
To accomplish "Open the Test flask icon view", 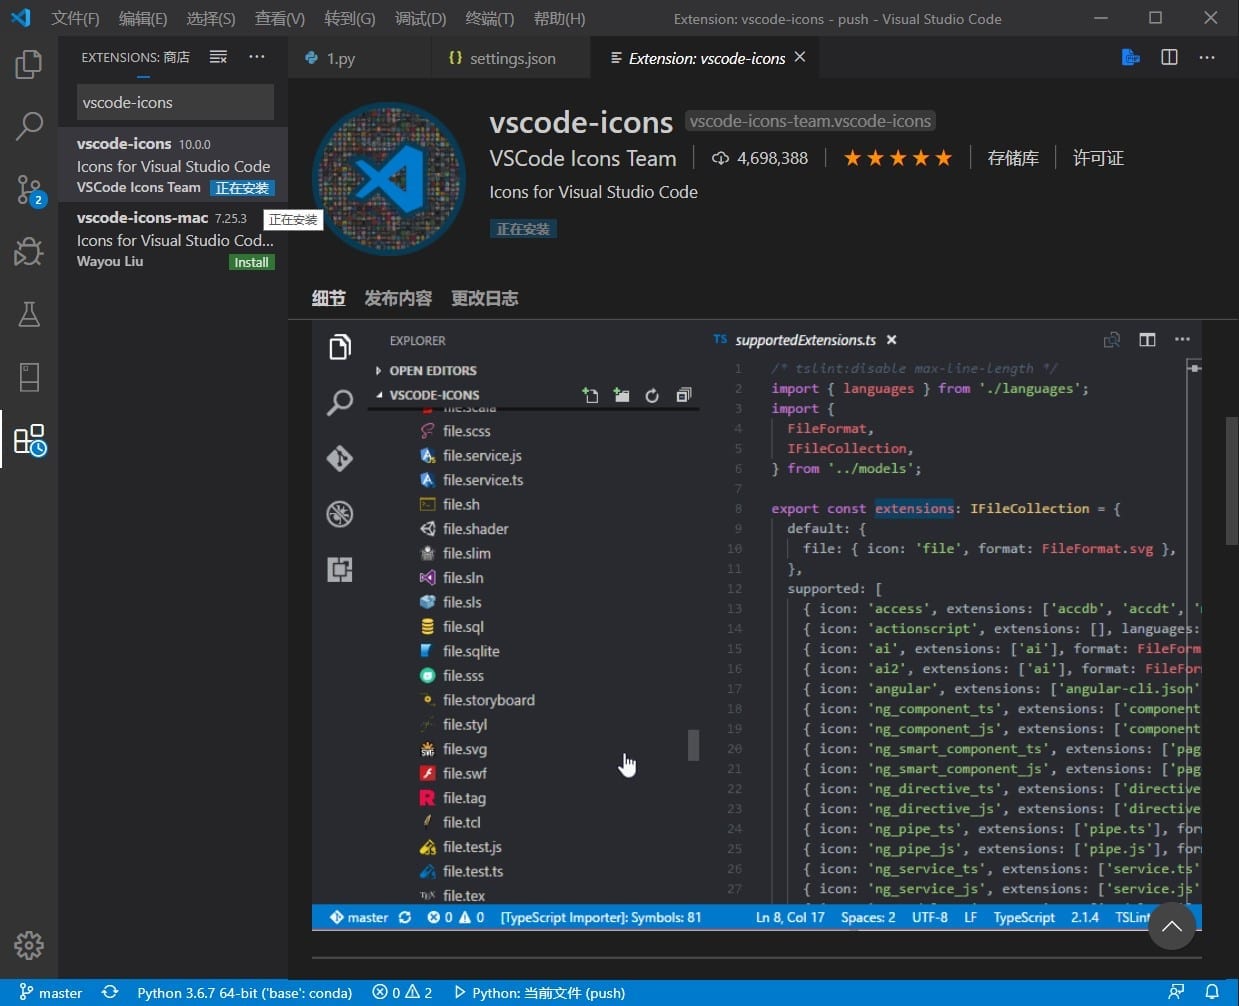I will tap(29, 314).
